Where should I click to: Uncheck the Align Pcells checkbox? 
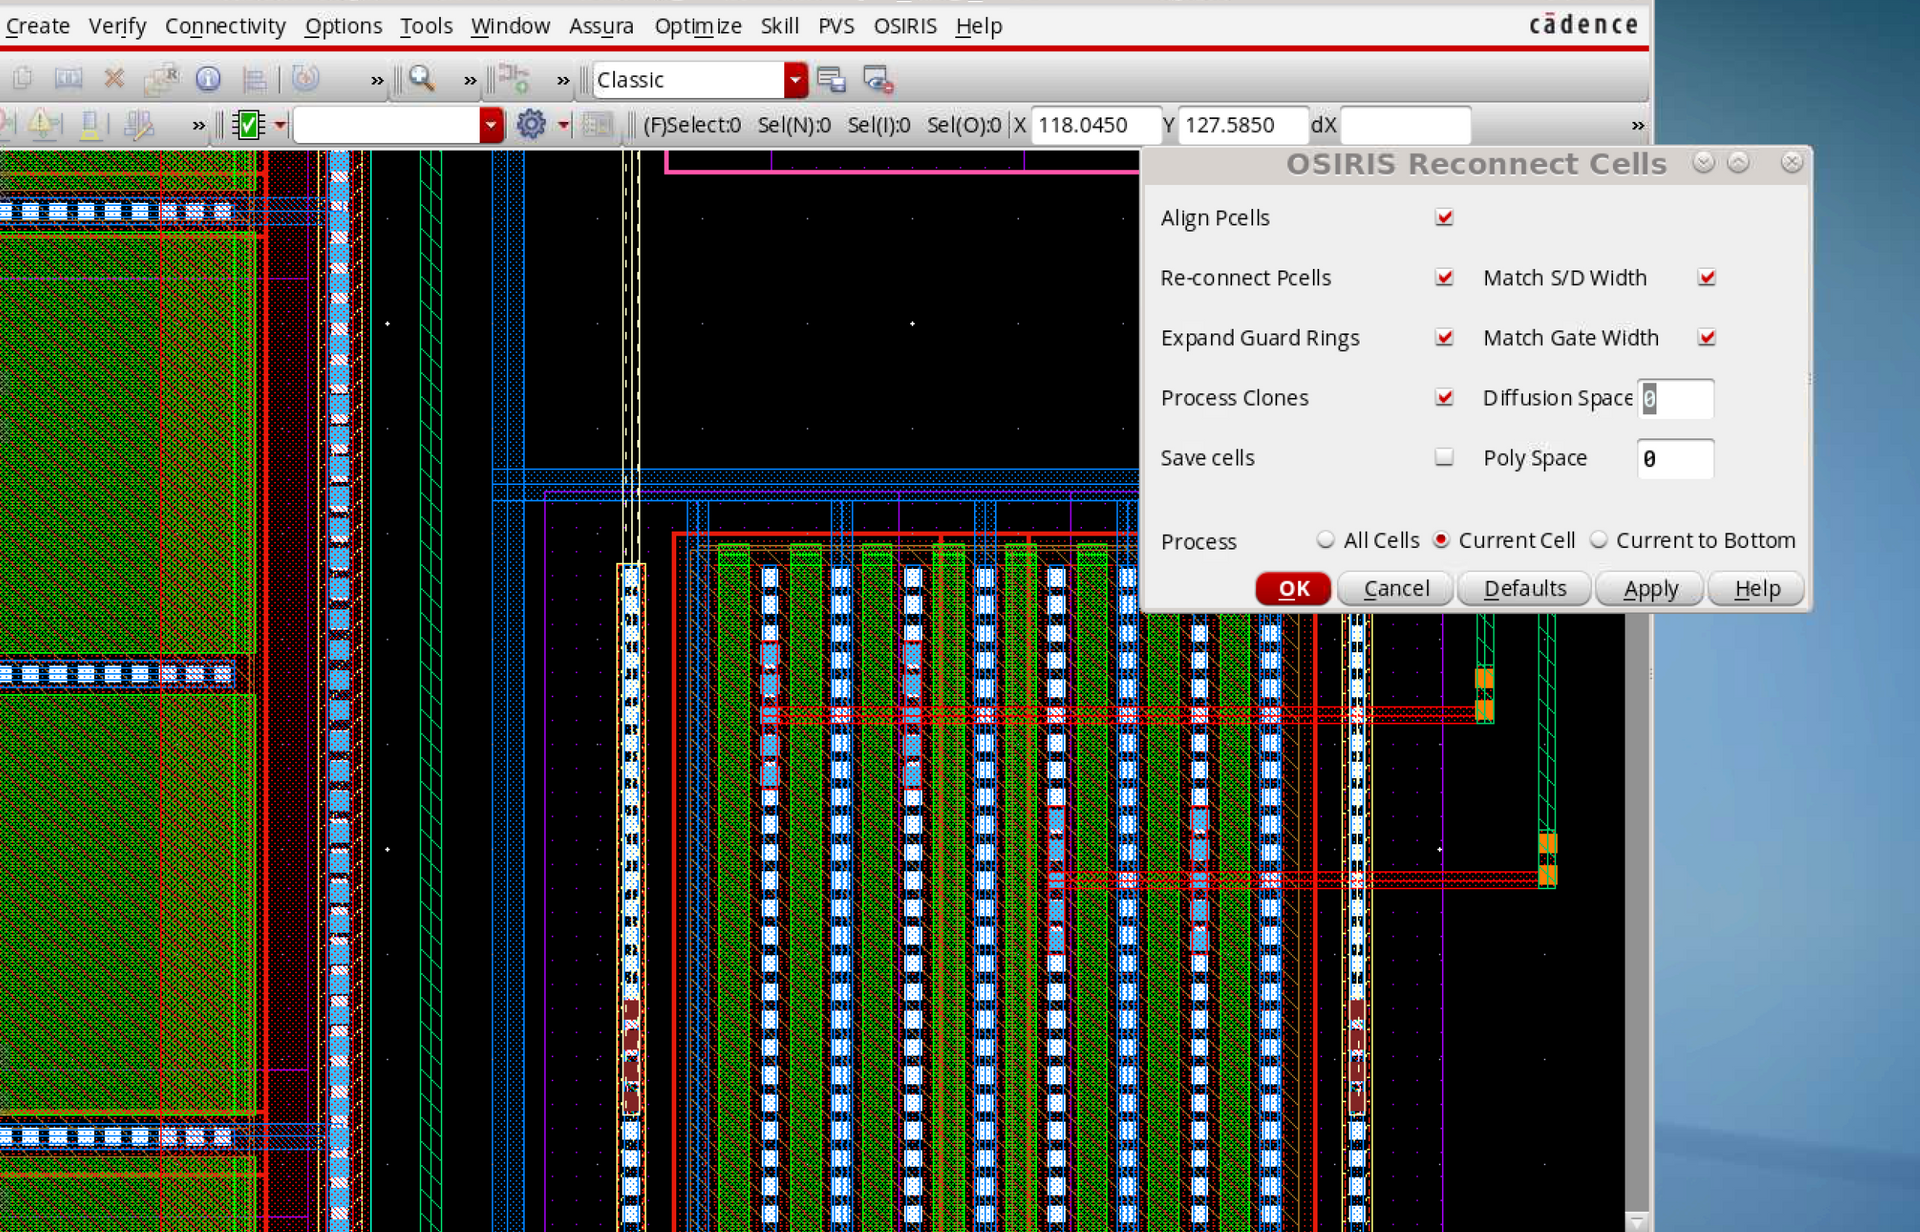[1444, 217]
